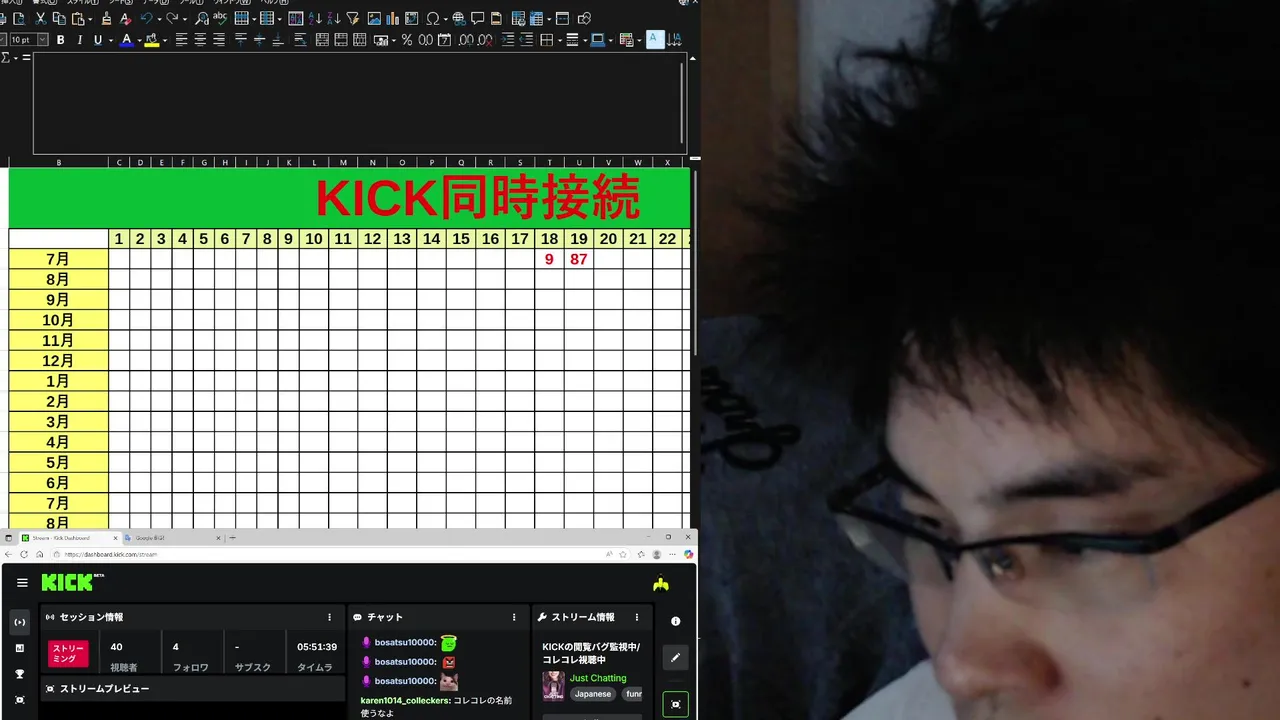Image resolution: width=1280 pixels, height=720 pixels.
Task: Open the paste options dropdown arrow
Action: [x=90, y=19]
